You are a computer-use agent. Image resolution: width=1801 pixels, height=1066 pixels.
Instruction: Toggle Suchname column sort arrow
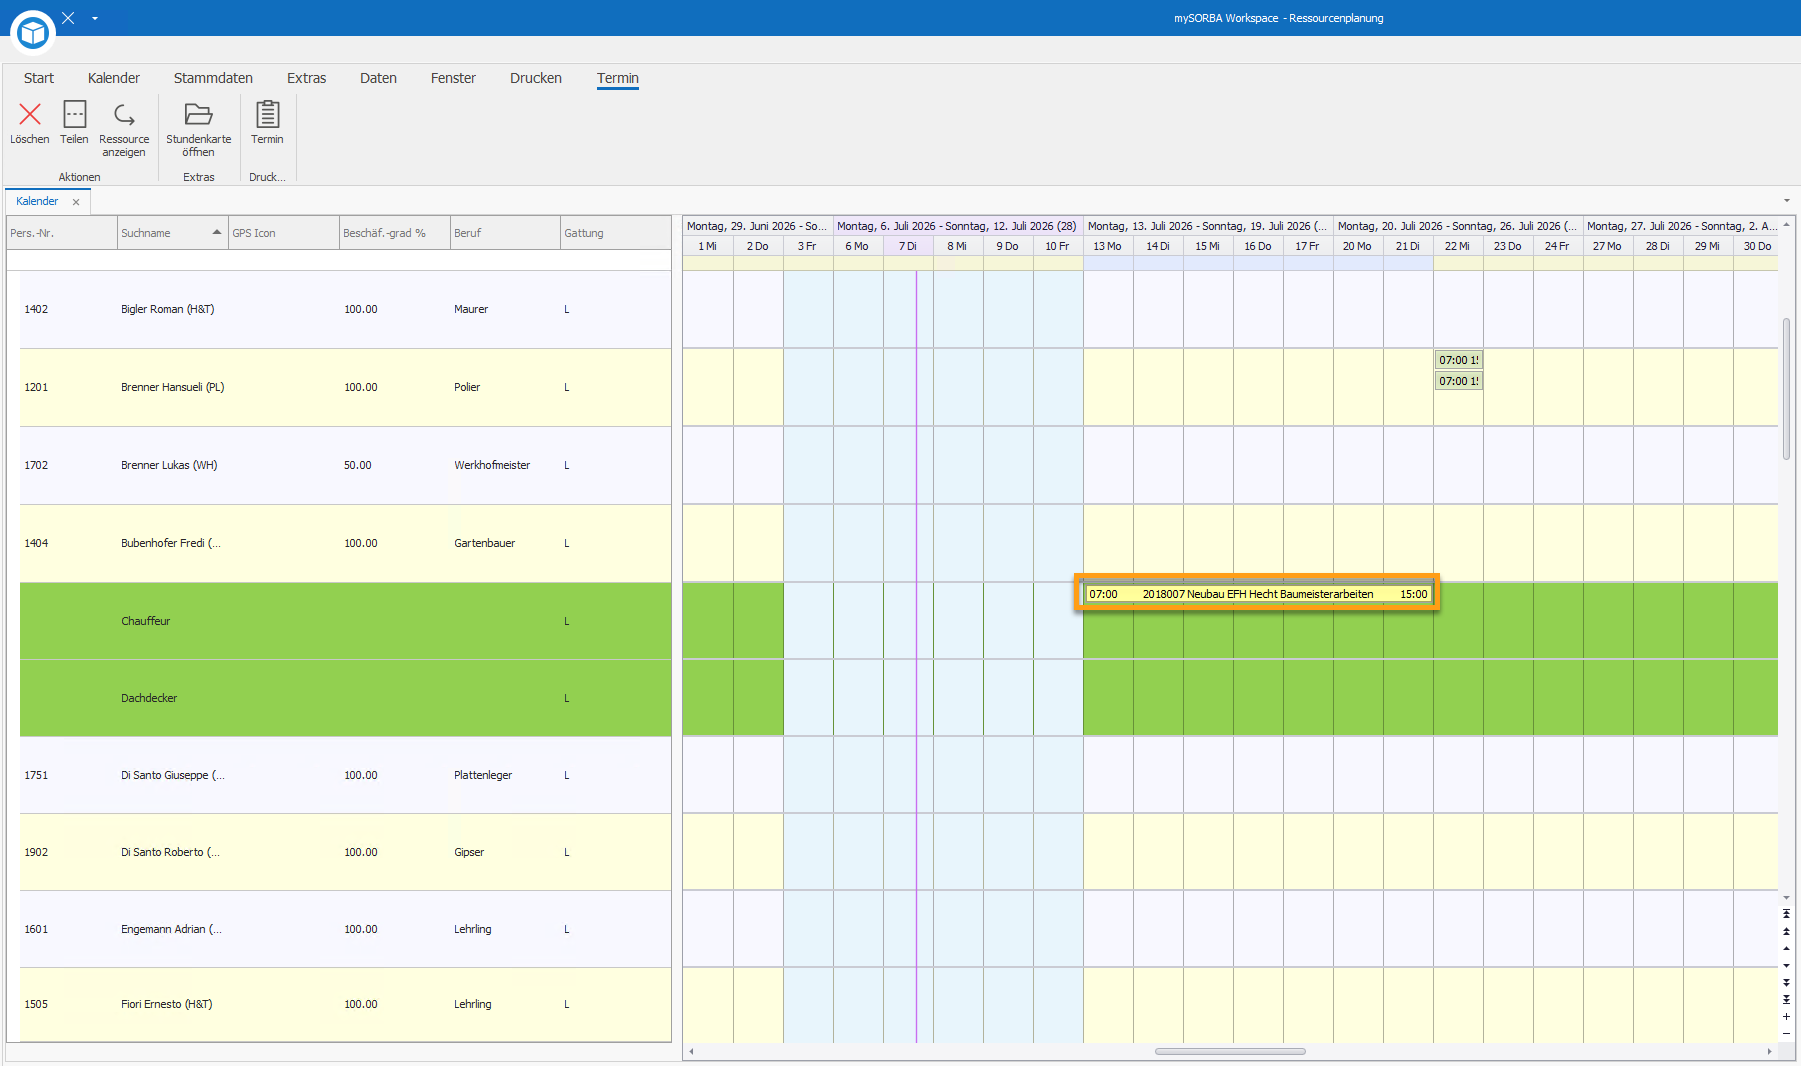tap(216, 232)
